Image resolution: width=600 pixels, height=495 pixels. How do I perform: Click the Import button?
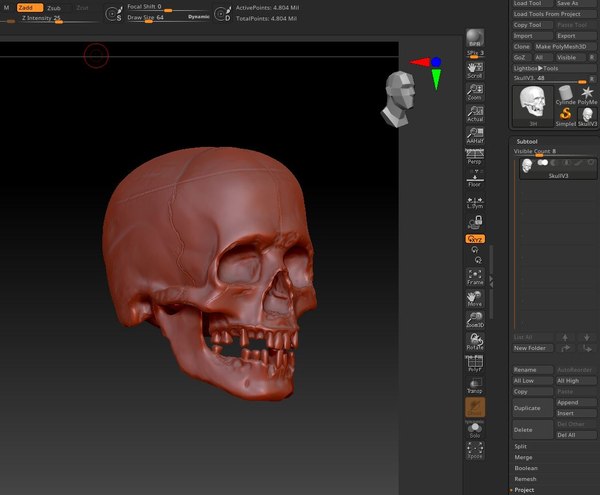point(533,36)
